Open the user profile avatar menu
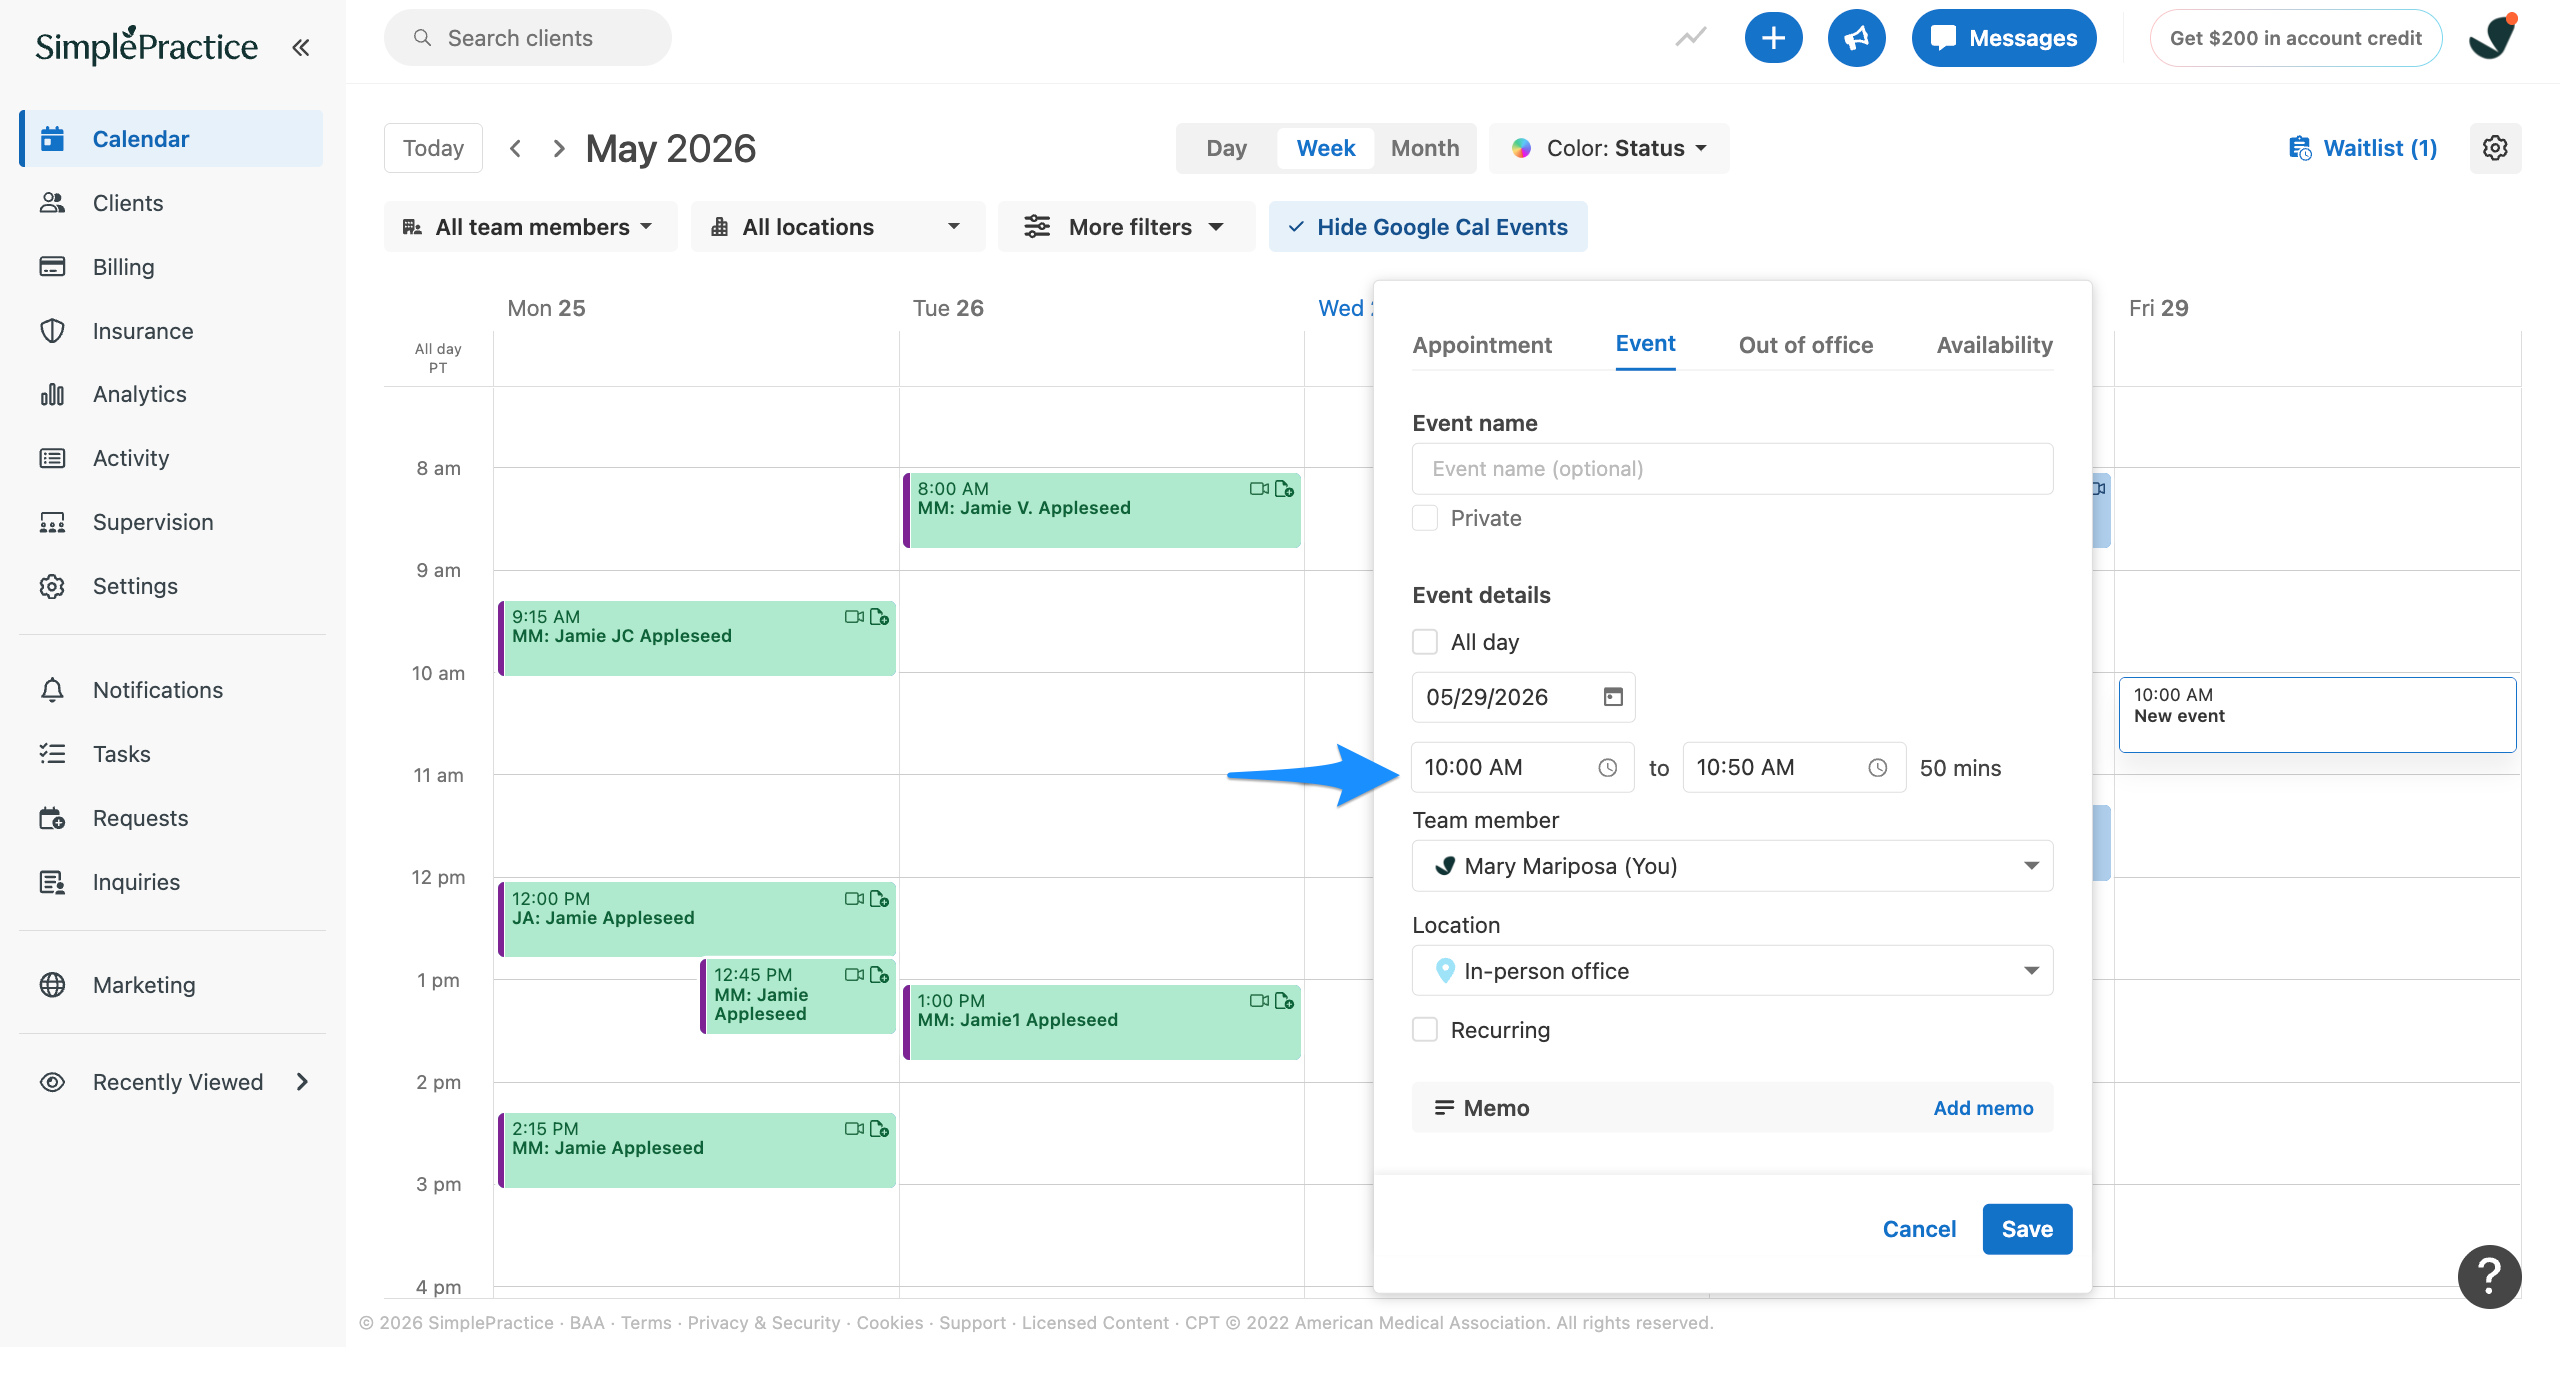2560x1388 pixels. pos(2492,38)
